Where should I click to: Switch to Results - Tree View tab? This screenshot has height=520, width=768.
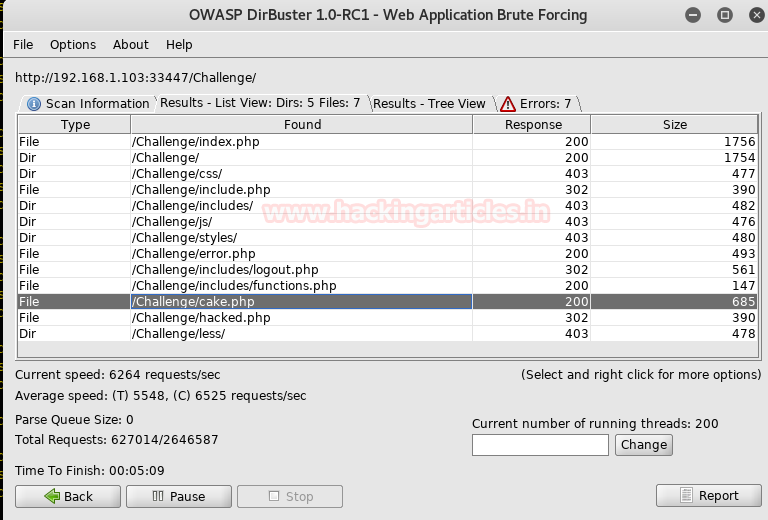point(429,104)
